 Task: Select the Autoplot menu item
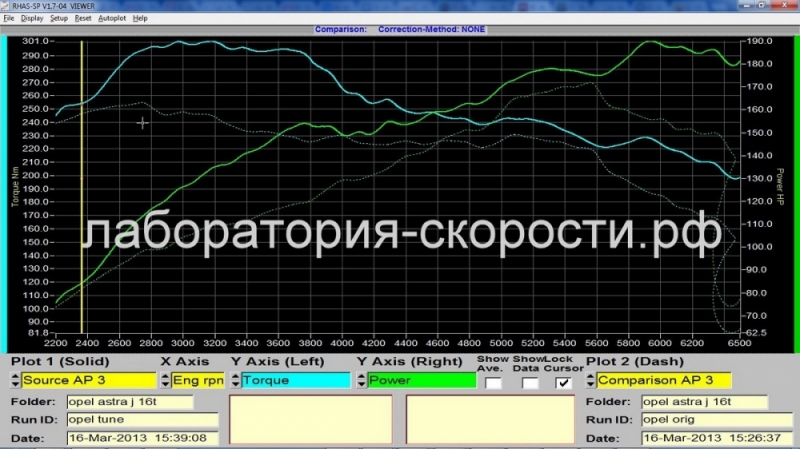pos(112,18)
